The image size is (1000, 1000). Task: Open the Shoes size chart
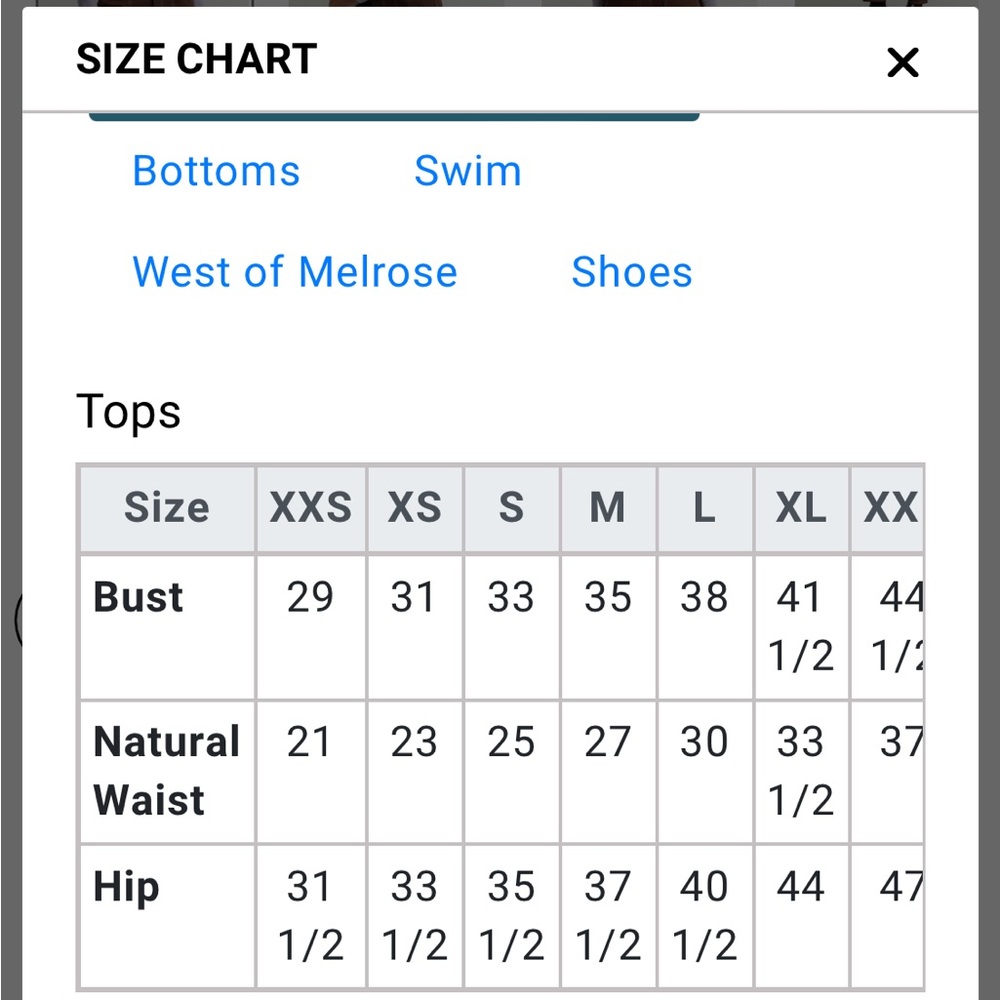pyautogui.click(x=632, y=272)
